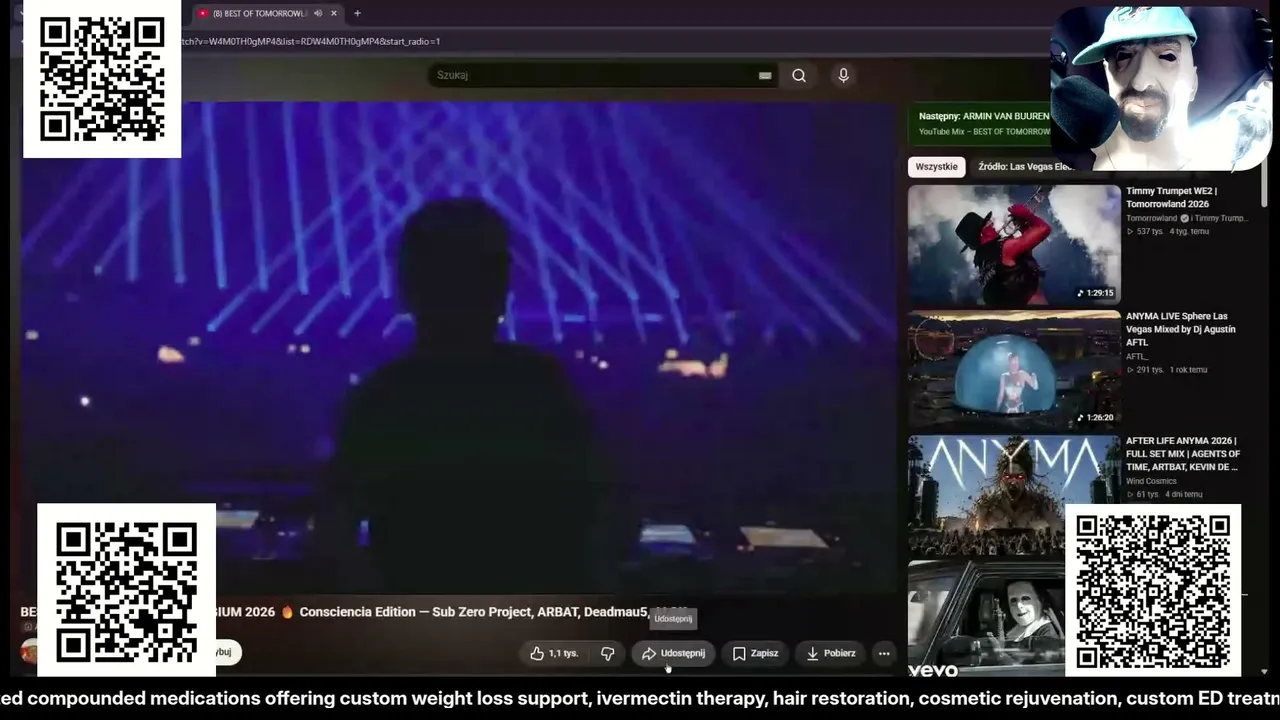Click the YouTube search magnifier button
Viewport: 1280px width, 720px height.
(x=799, y=75)
